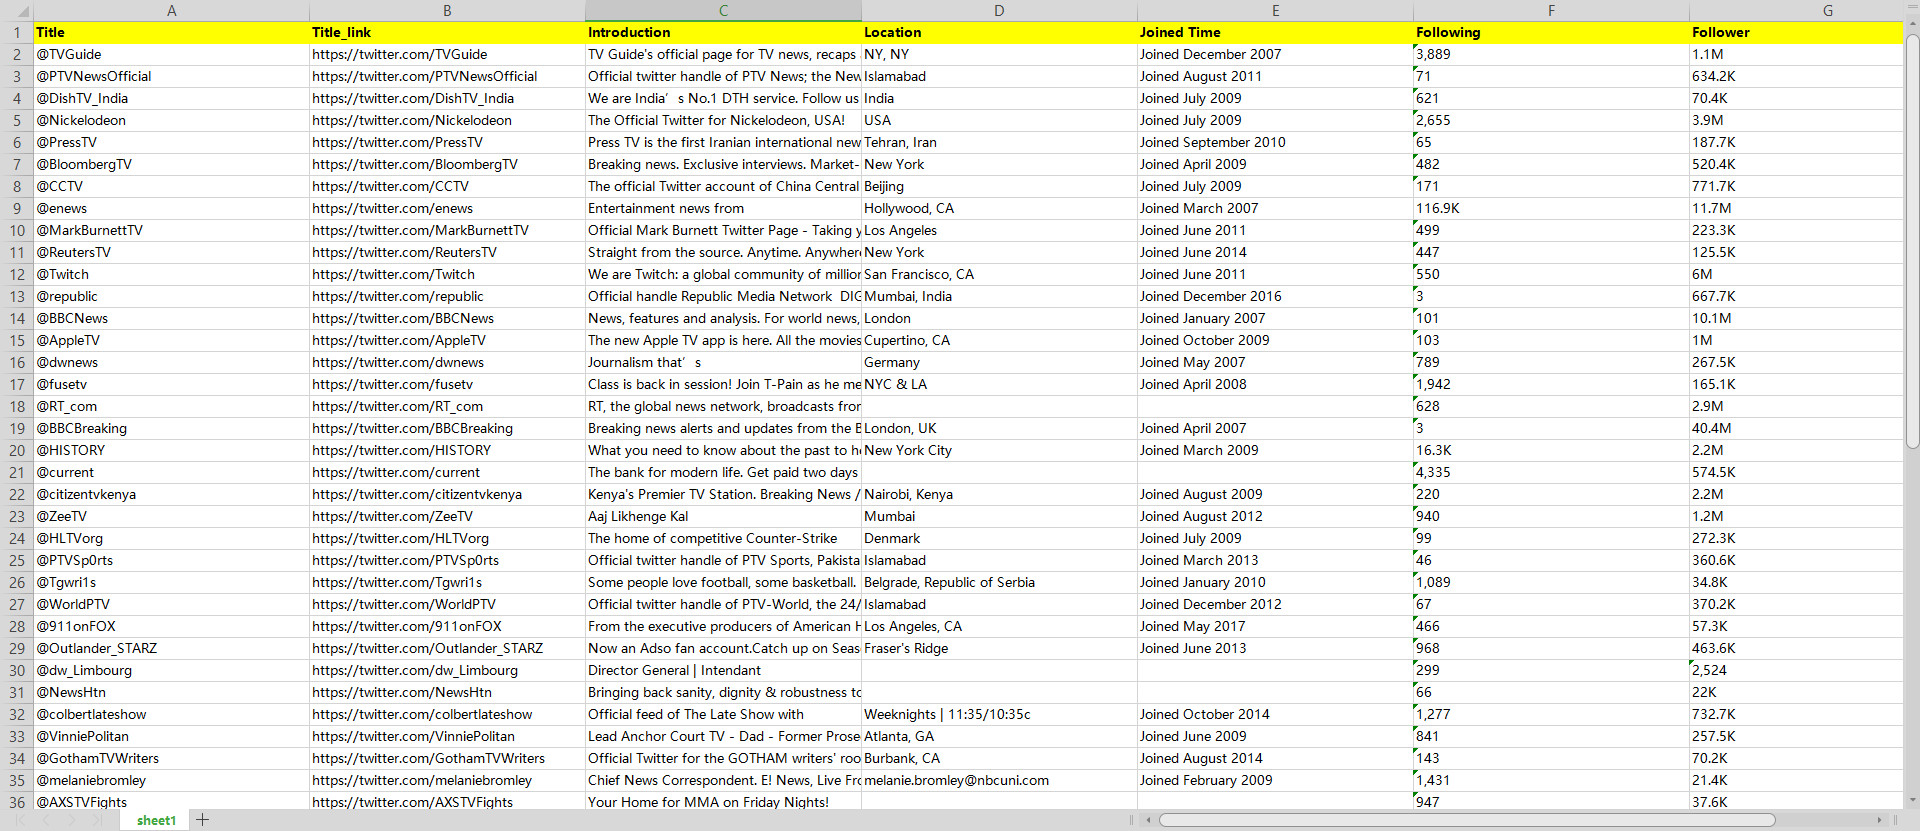The width and height of the screenshot is (1920, 831).
Task: Click the https://twitter.com/enews cell
Action: [x=447, y=208]
